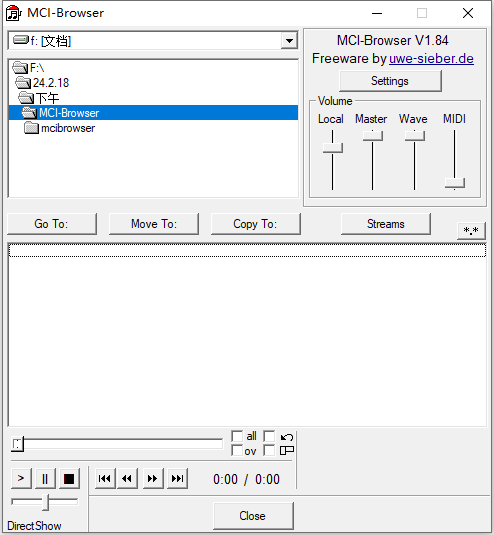
Task: Tick the 'ov' checkbox
Action: [x=237, y=450]
